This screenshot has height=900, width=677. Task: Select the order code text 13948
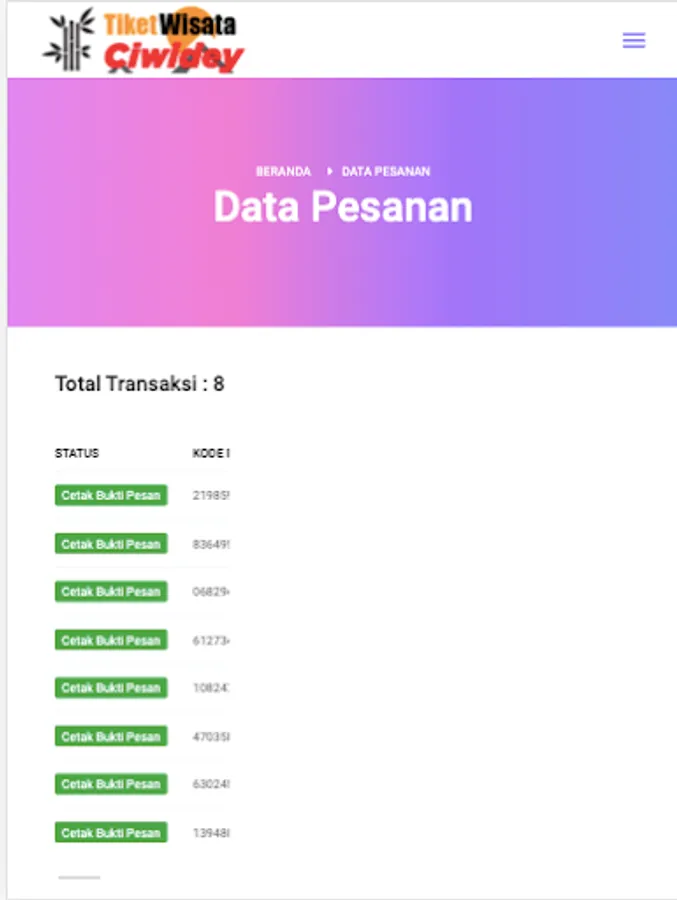point(210,832)
